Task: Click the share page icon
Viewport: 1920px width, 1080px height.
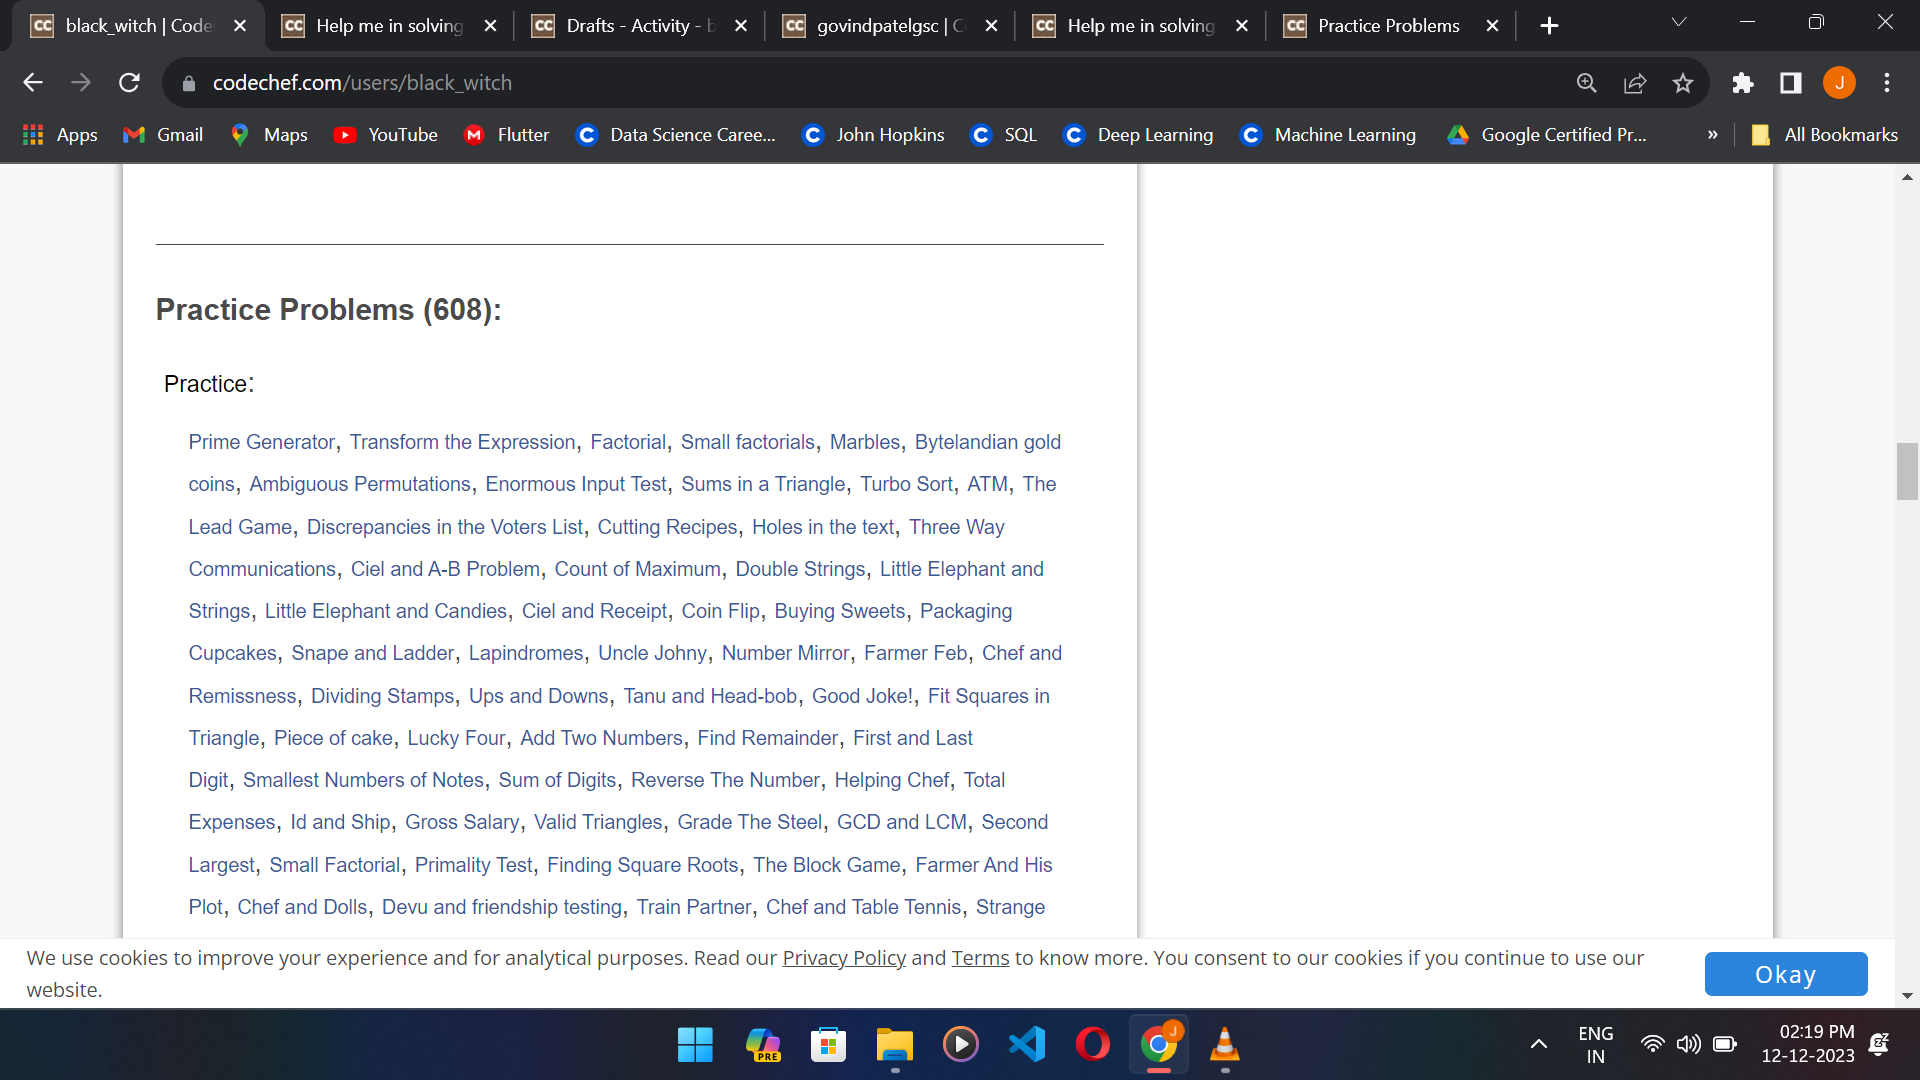Action: (x=1635, y=83)
